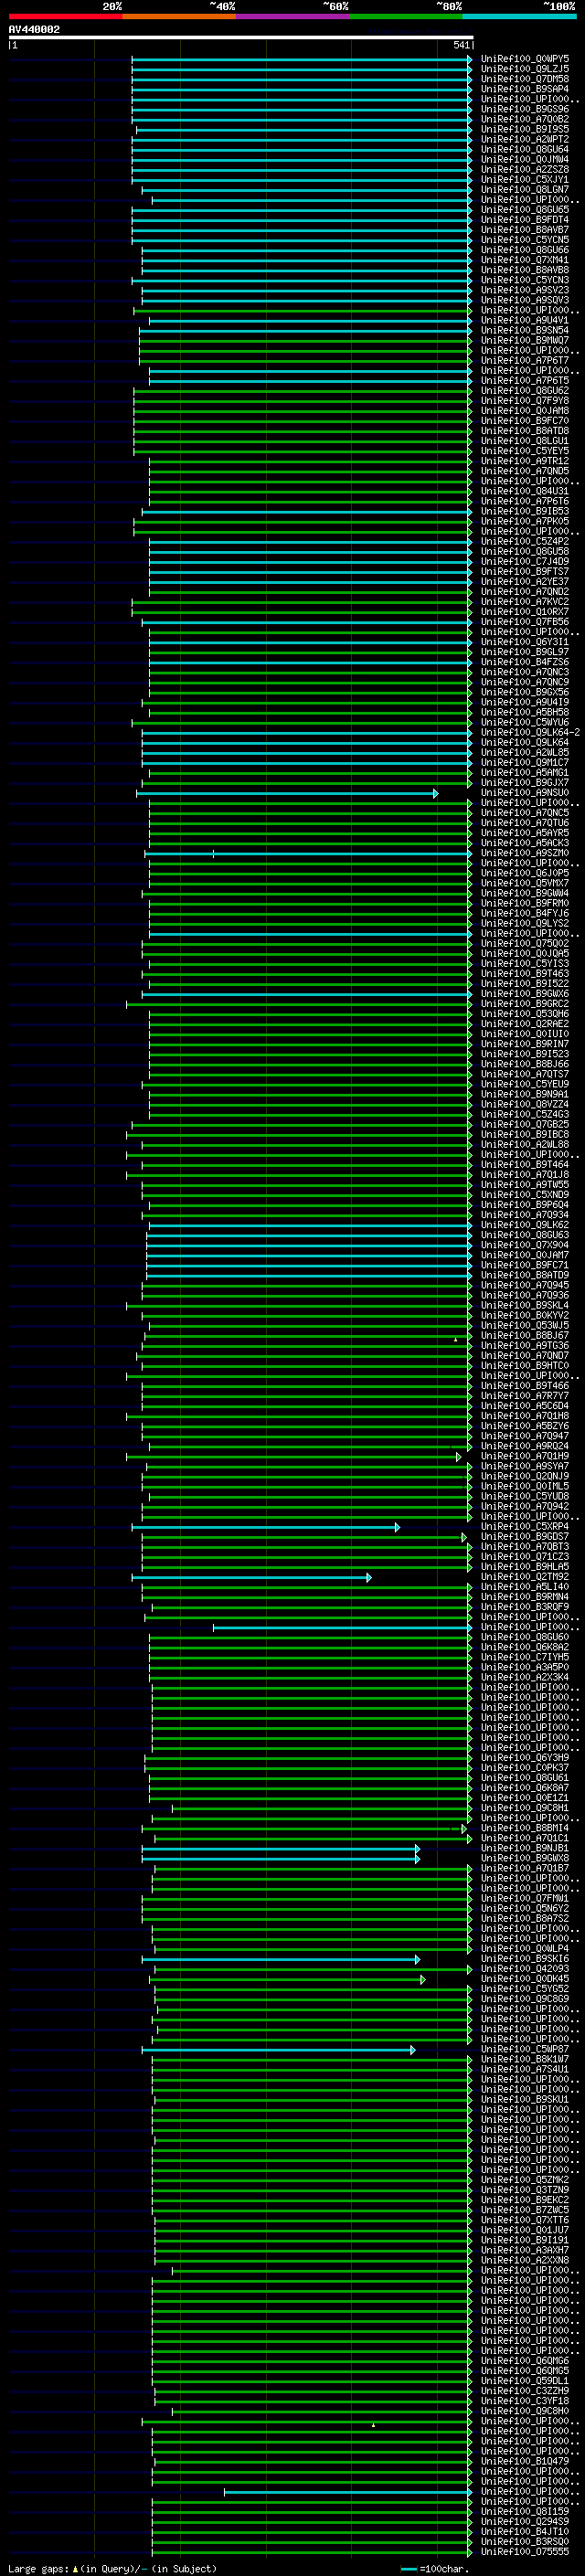This screenshot has height=2576, width=585.
Task: Select hit label UniRef100_B4JT10
Action: pos(525,2532)
